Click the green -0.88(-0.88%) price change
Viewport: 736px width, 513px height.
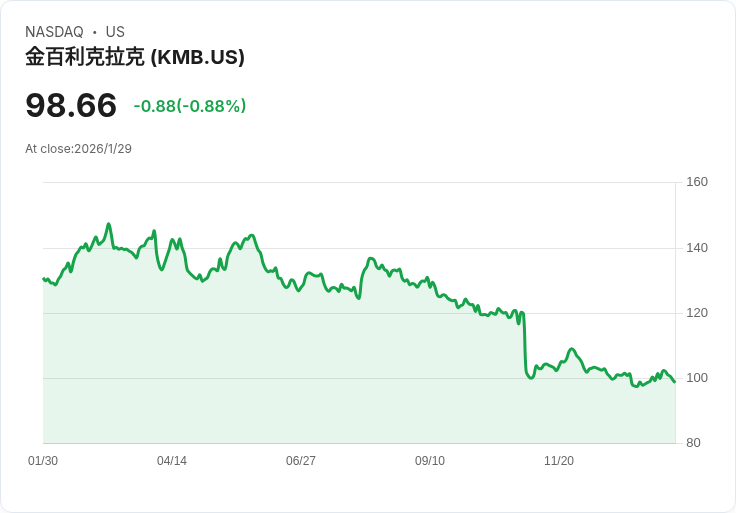(x=190, y=106)
